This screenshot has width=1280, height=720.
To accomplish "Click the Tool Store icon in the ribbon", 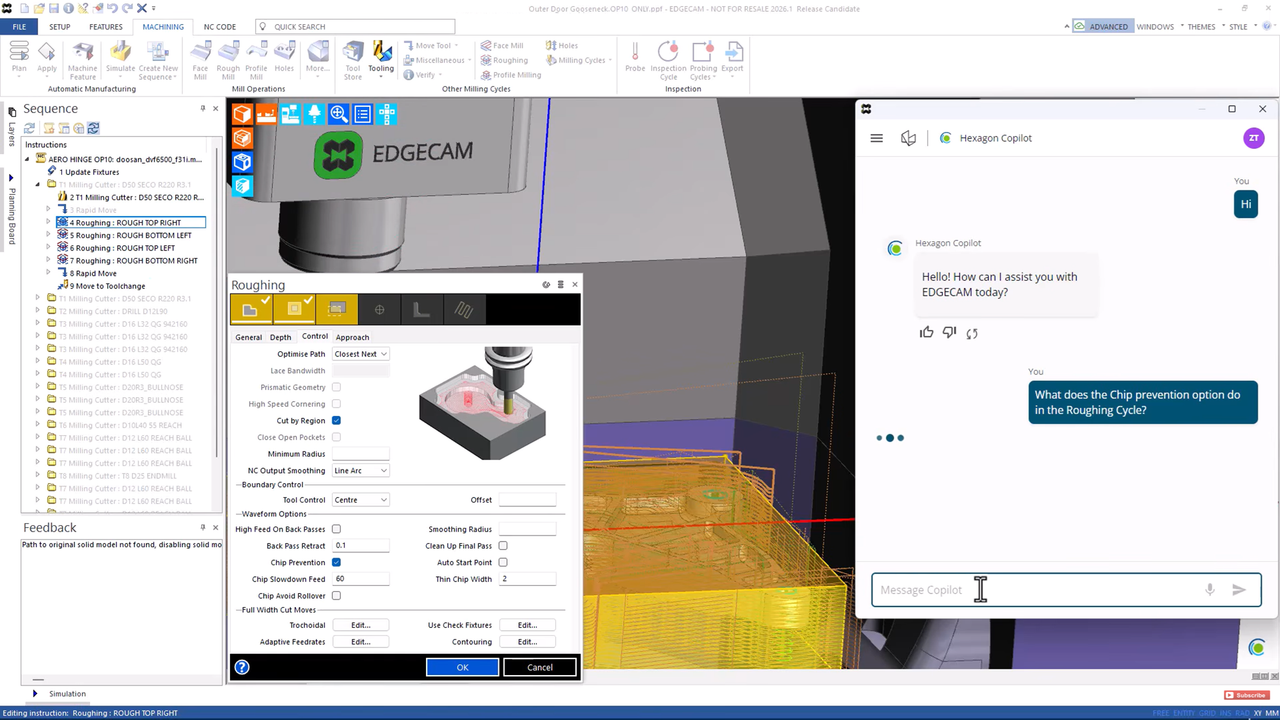I will pos(353,58).
